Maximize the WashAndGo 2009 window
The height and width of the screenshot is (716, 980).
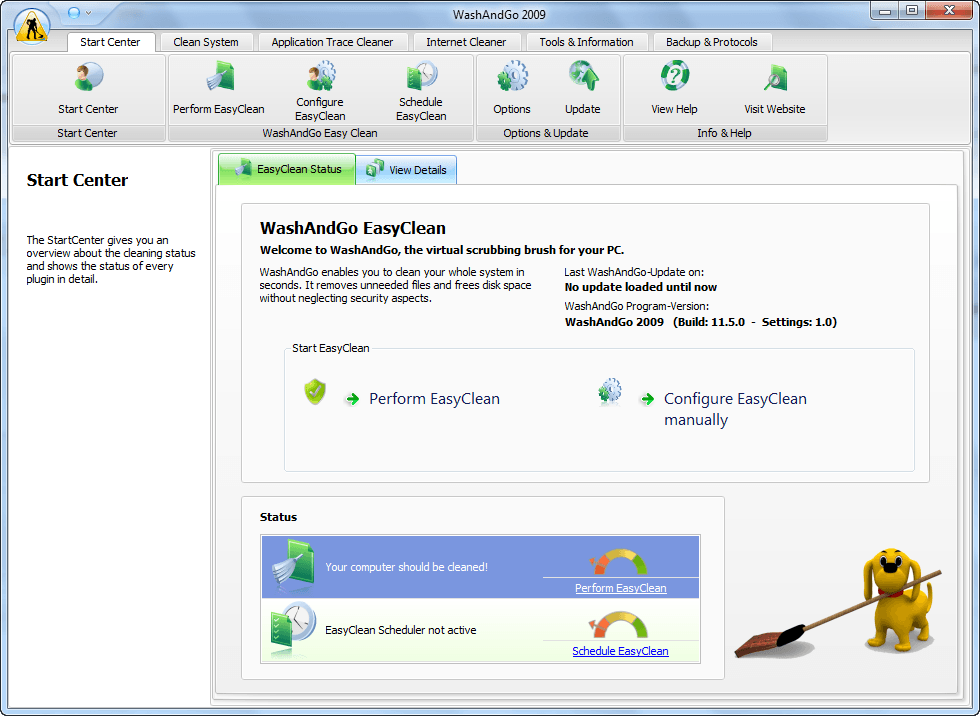pyautogui.click(x=911, y=11)
